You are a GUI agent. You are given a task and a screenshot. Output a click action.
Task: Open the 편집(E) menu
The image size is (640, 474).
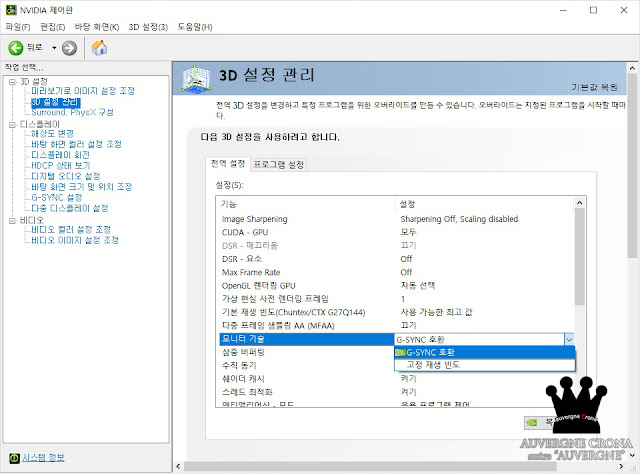click(53, 27)
